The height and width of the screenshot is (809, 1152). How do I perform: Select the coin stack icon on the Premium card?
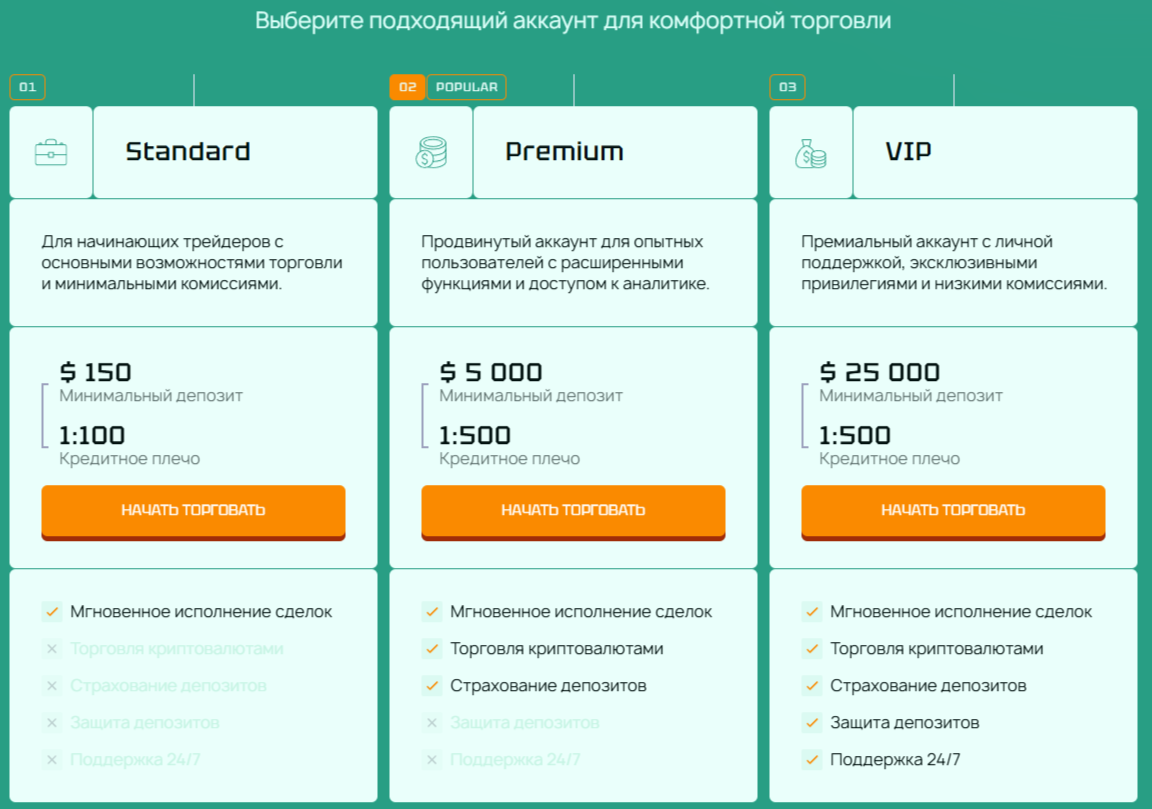[x=431, y=151]
